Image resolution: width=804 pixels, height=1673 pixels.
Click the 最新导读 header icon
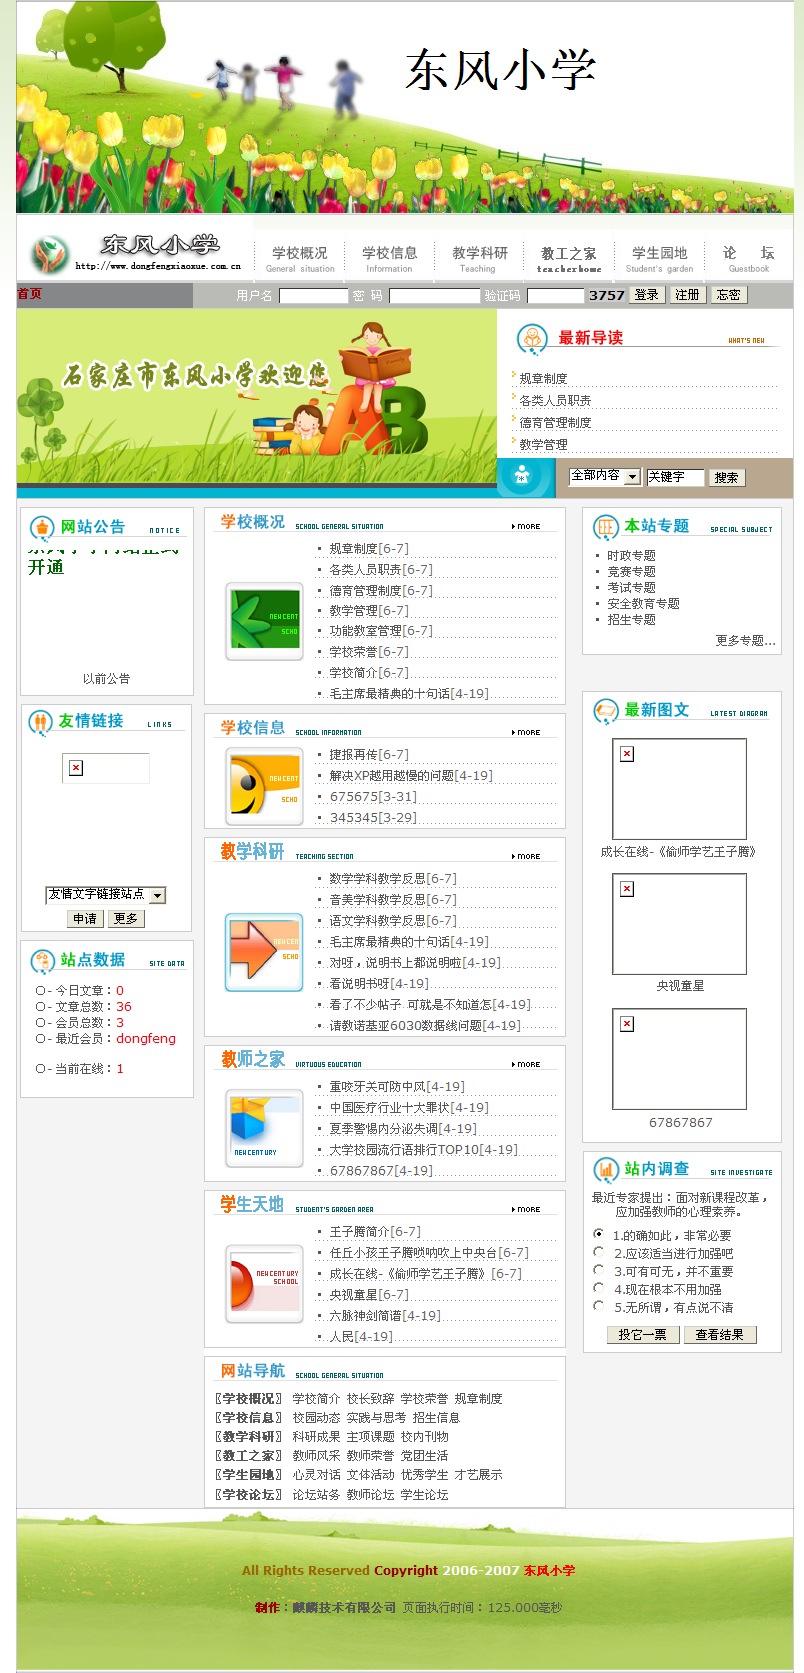(x=532, y=339)
